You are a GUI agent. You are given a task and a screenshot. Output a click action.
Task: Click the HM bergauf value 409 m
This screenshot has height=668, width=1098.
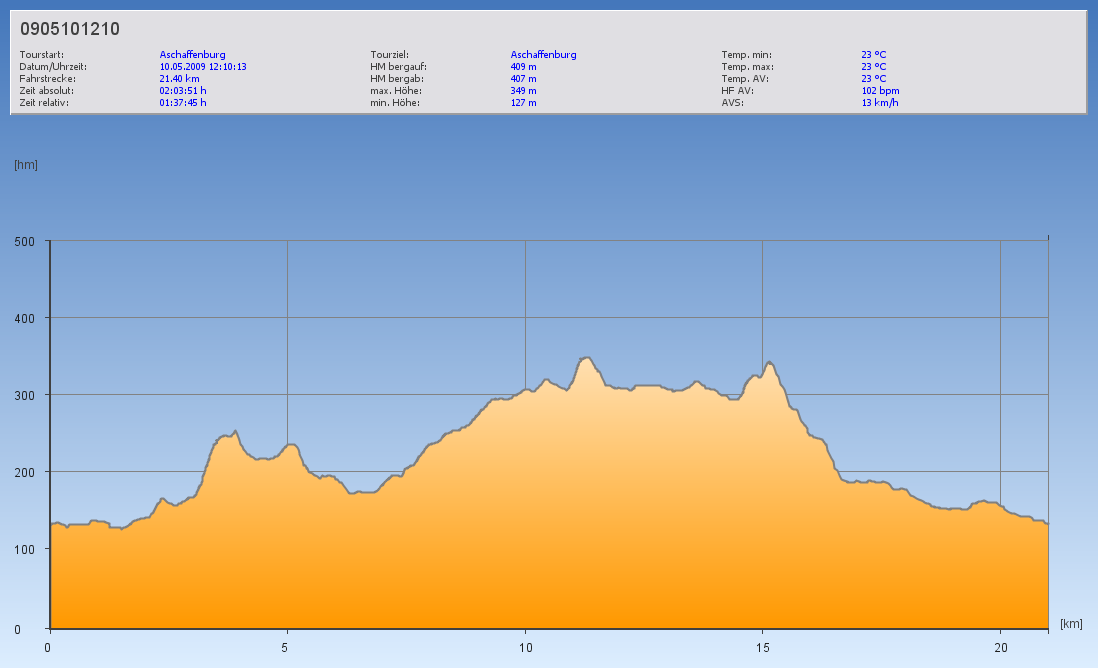[x=524, y=67]
